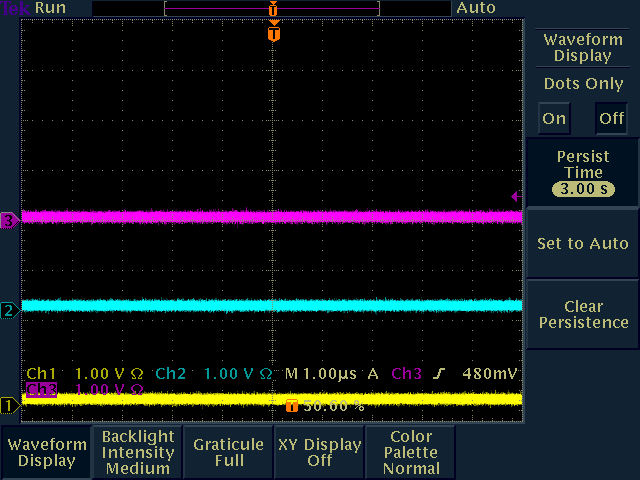Screen dimensions: 640x480
Task: Click the Tek Run acquisition status indicator
Action: click(34, 8)
